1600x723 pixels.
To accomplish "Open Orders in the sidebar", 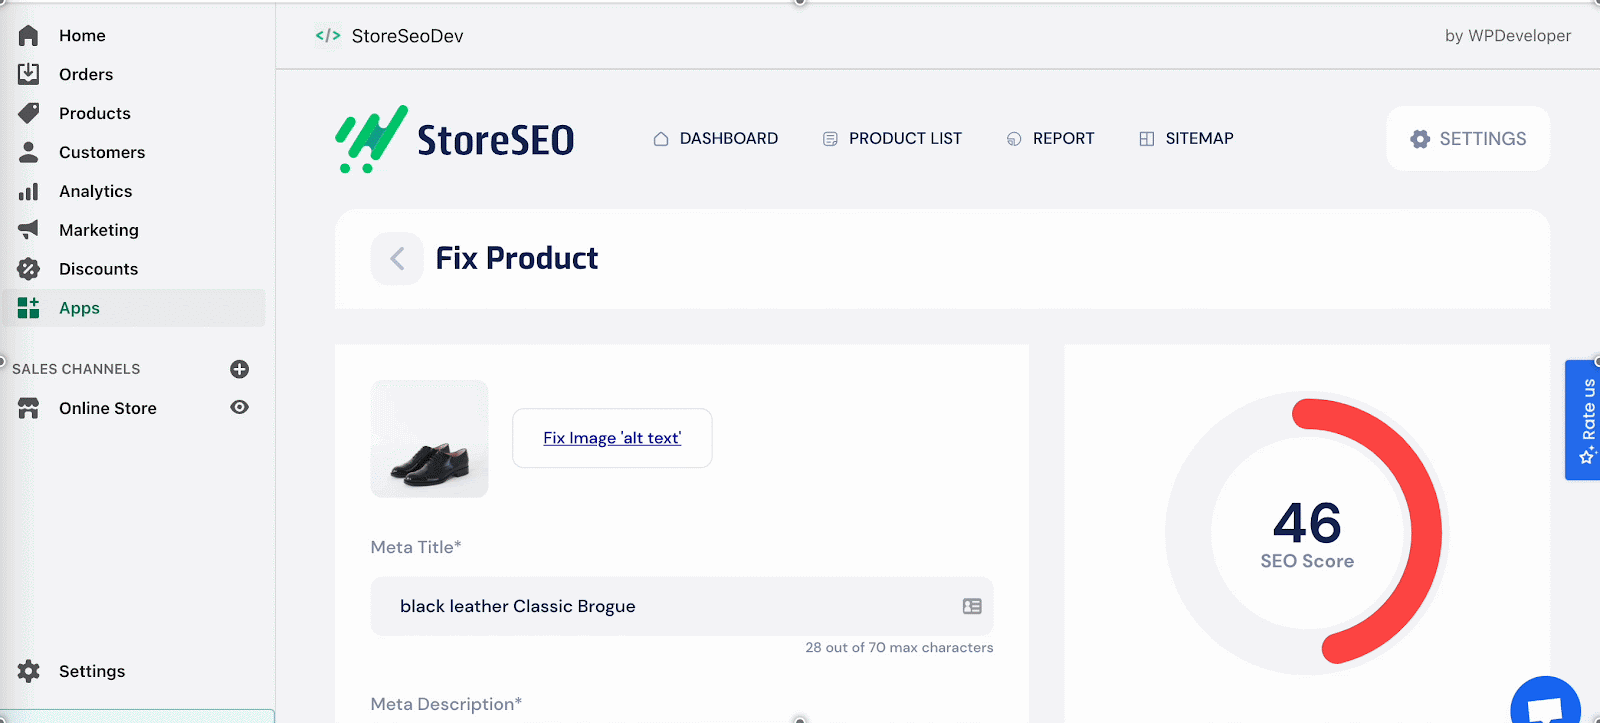I will point(86,74).
